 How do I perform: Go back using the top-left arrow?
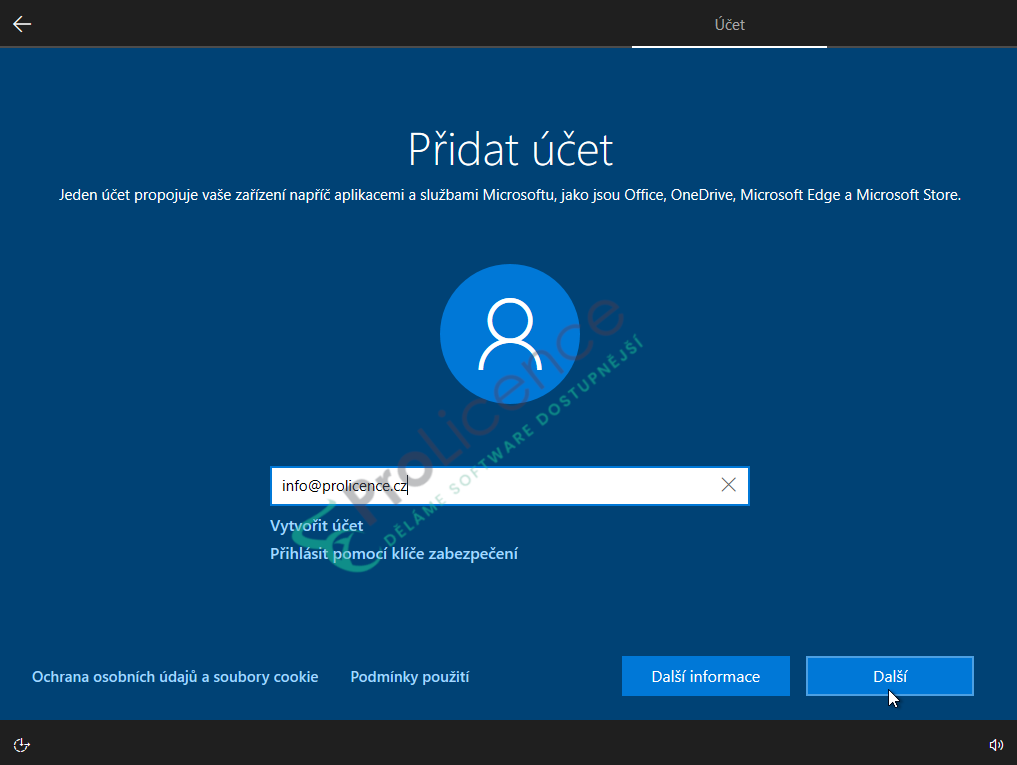point(22,25)
